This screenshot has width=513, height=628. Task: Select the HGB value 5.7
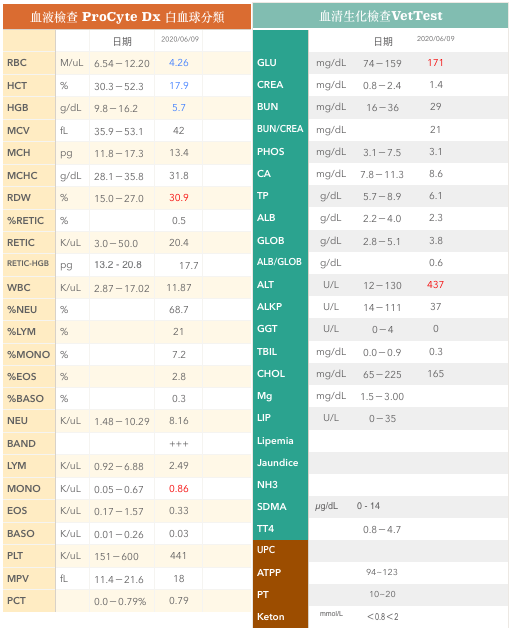(179, 108)
